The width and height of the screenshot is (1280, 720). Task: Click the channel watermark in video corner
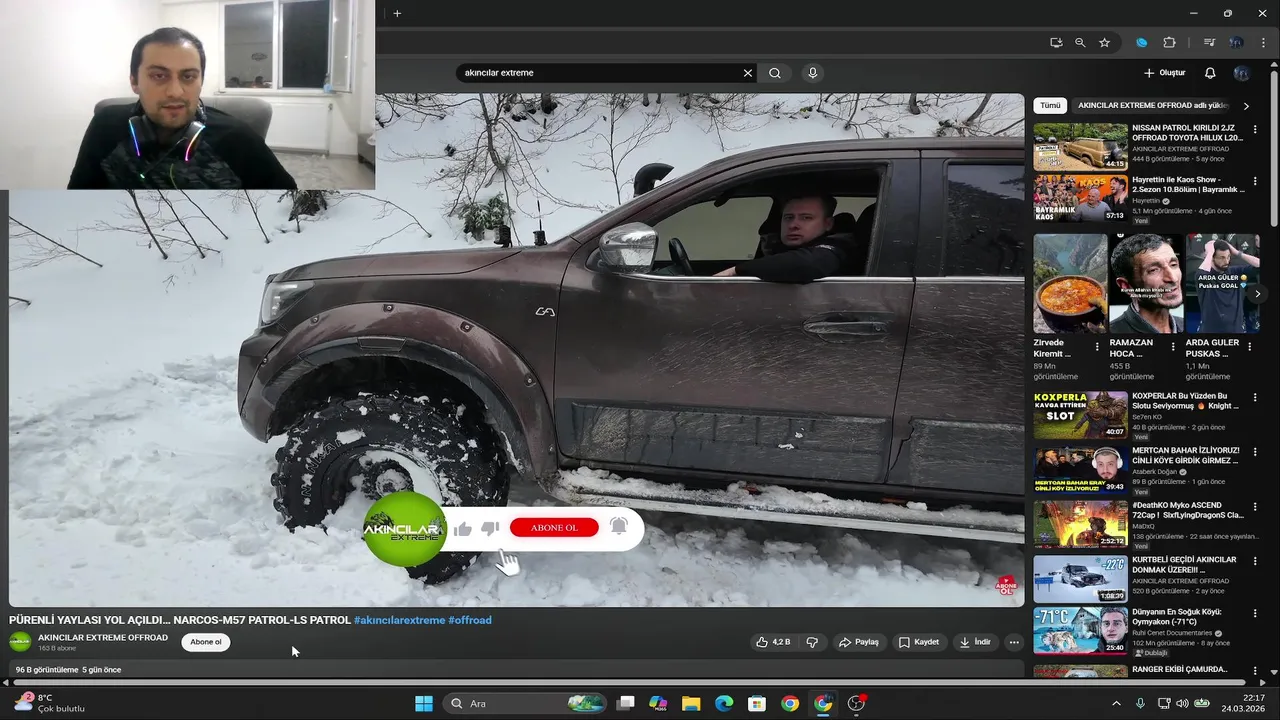(1006, 586)
